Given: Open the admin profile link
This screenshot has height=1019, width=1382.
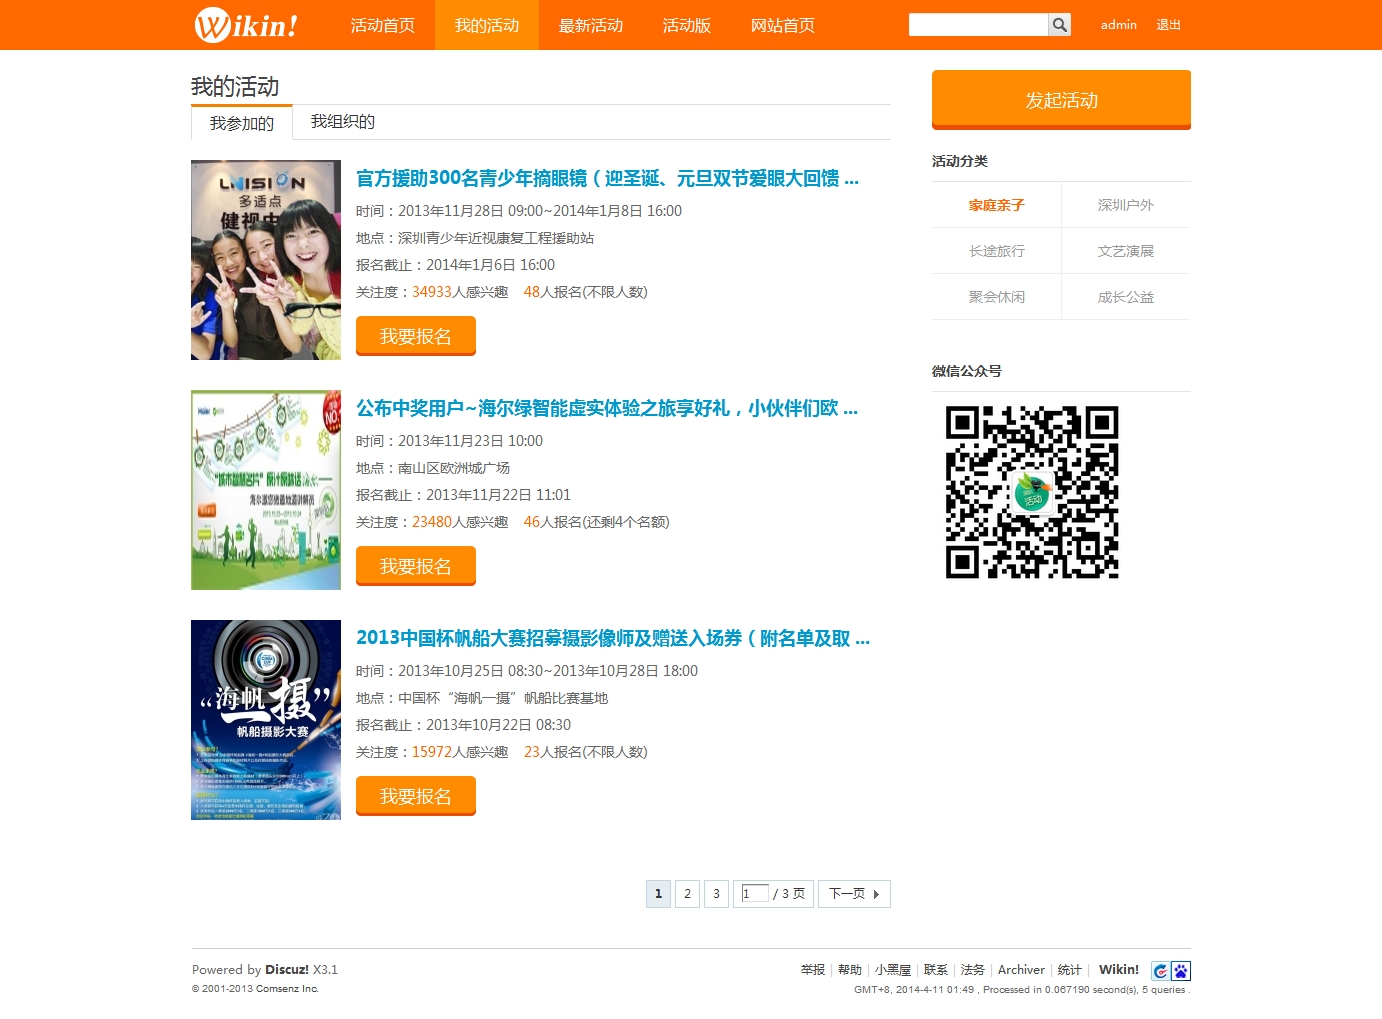Looking at the screenshot, I should pos(1118,25).
